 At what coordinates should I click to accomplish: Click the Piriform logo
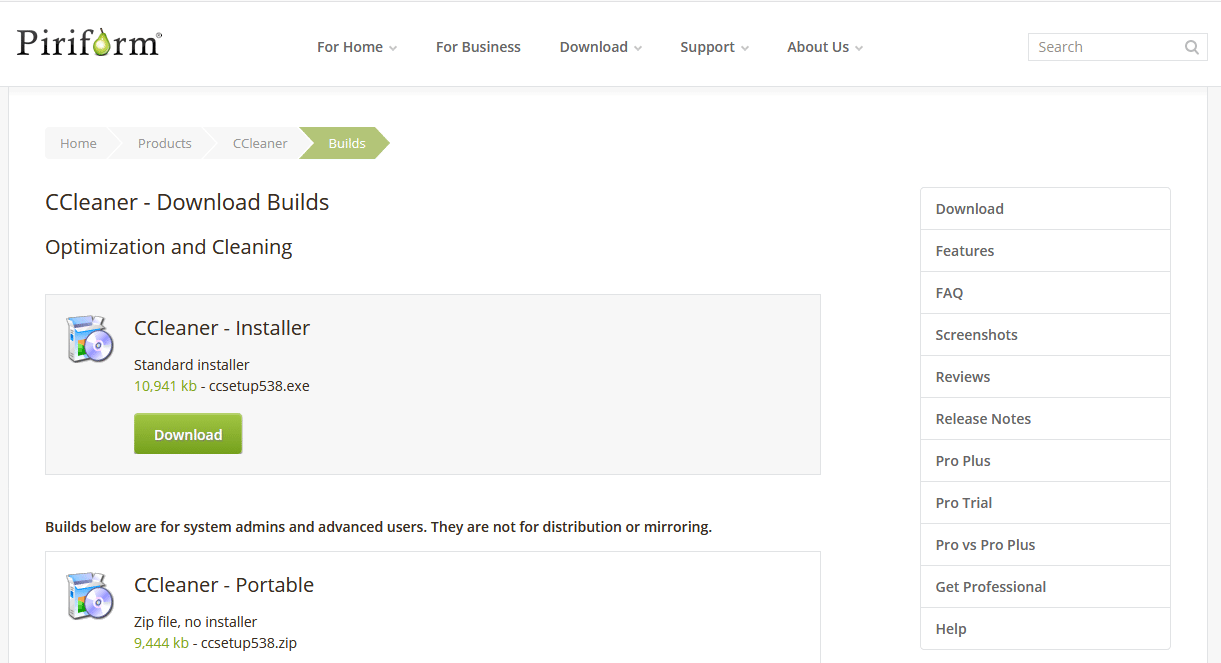point(89,42)
